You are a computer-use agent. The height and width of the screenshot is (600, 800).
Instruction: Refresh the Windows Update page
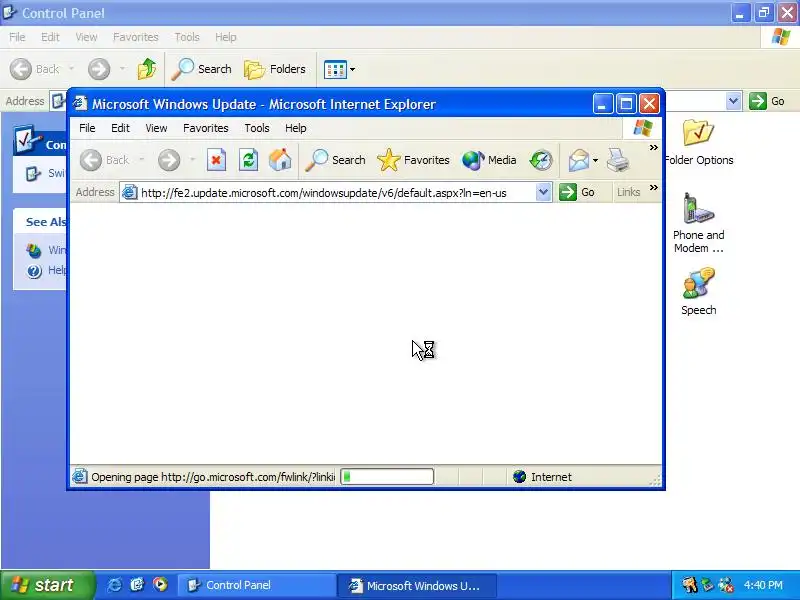pos(248,160)
